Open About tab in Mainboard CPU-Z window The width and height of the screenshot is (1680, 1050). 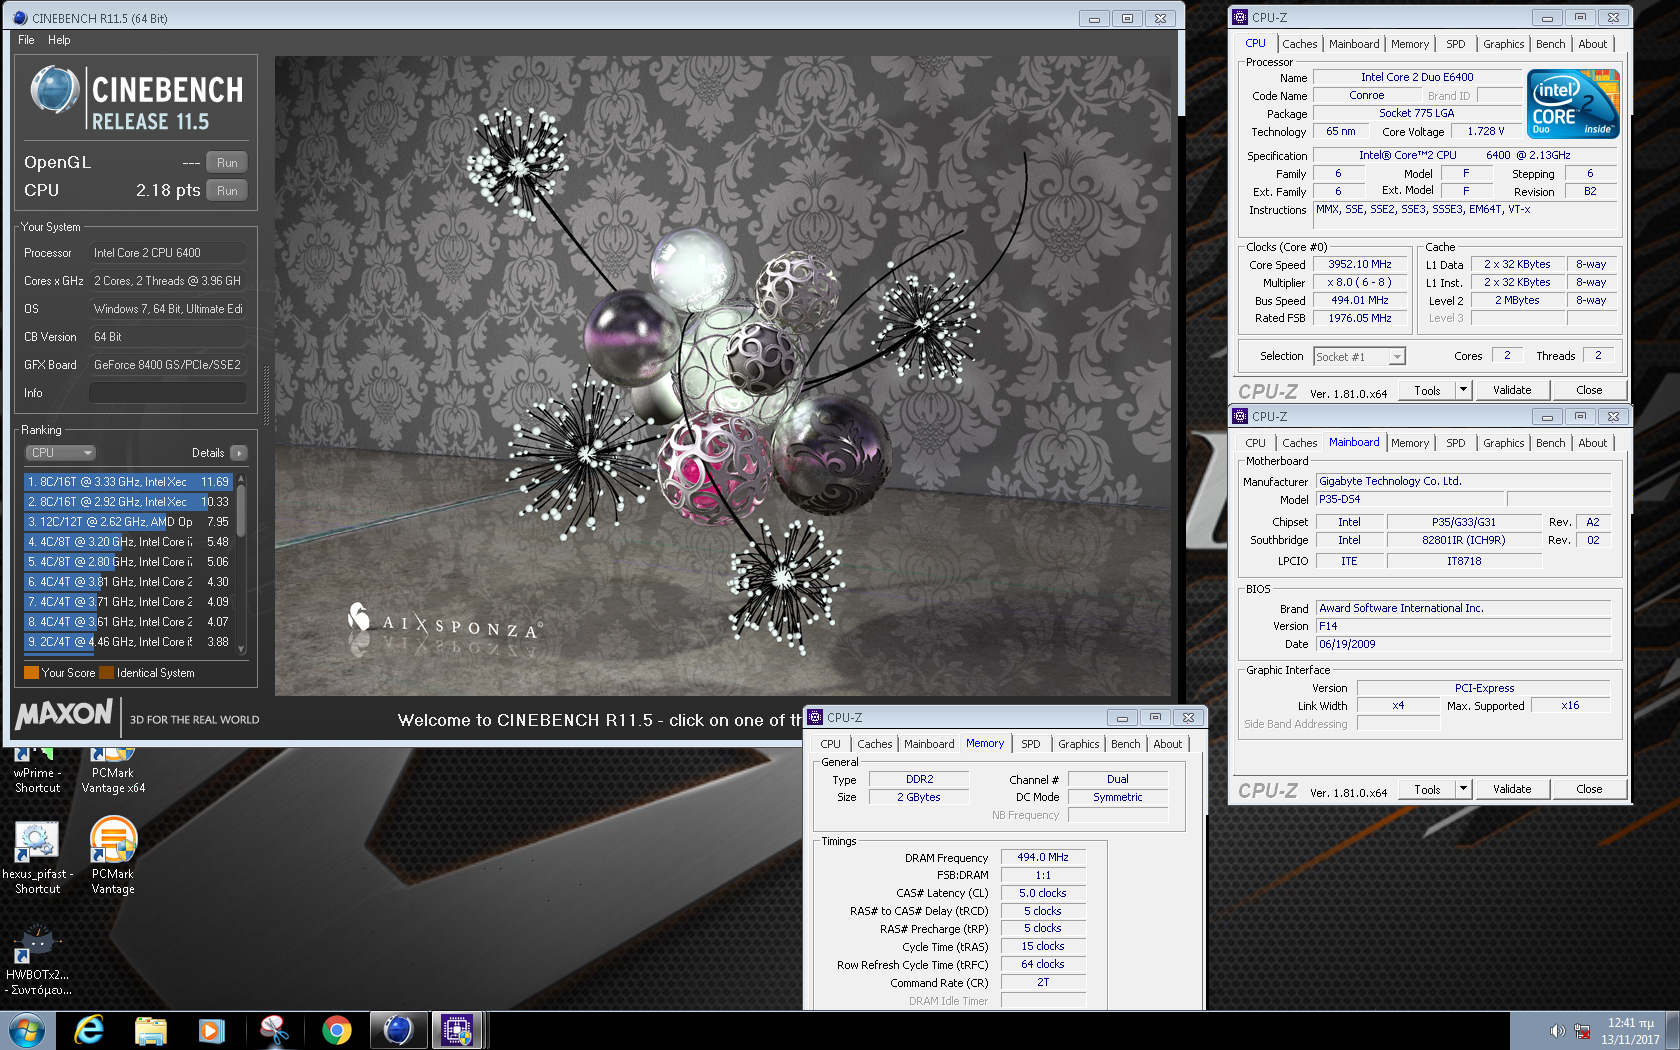tap(1592, 443)
